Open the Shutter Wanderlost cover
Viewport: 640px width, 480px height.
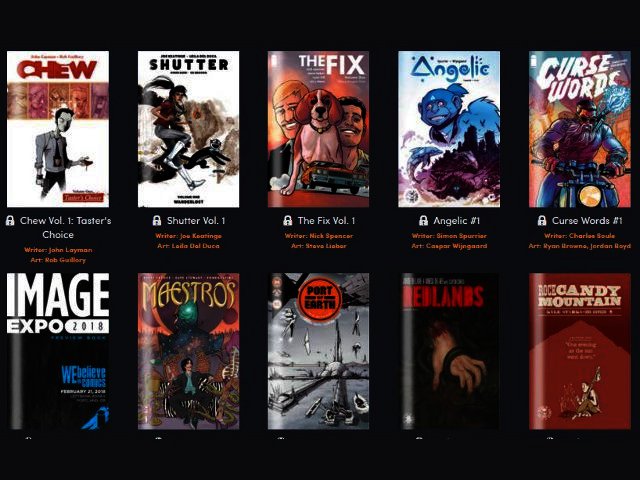tap(189, 129)
